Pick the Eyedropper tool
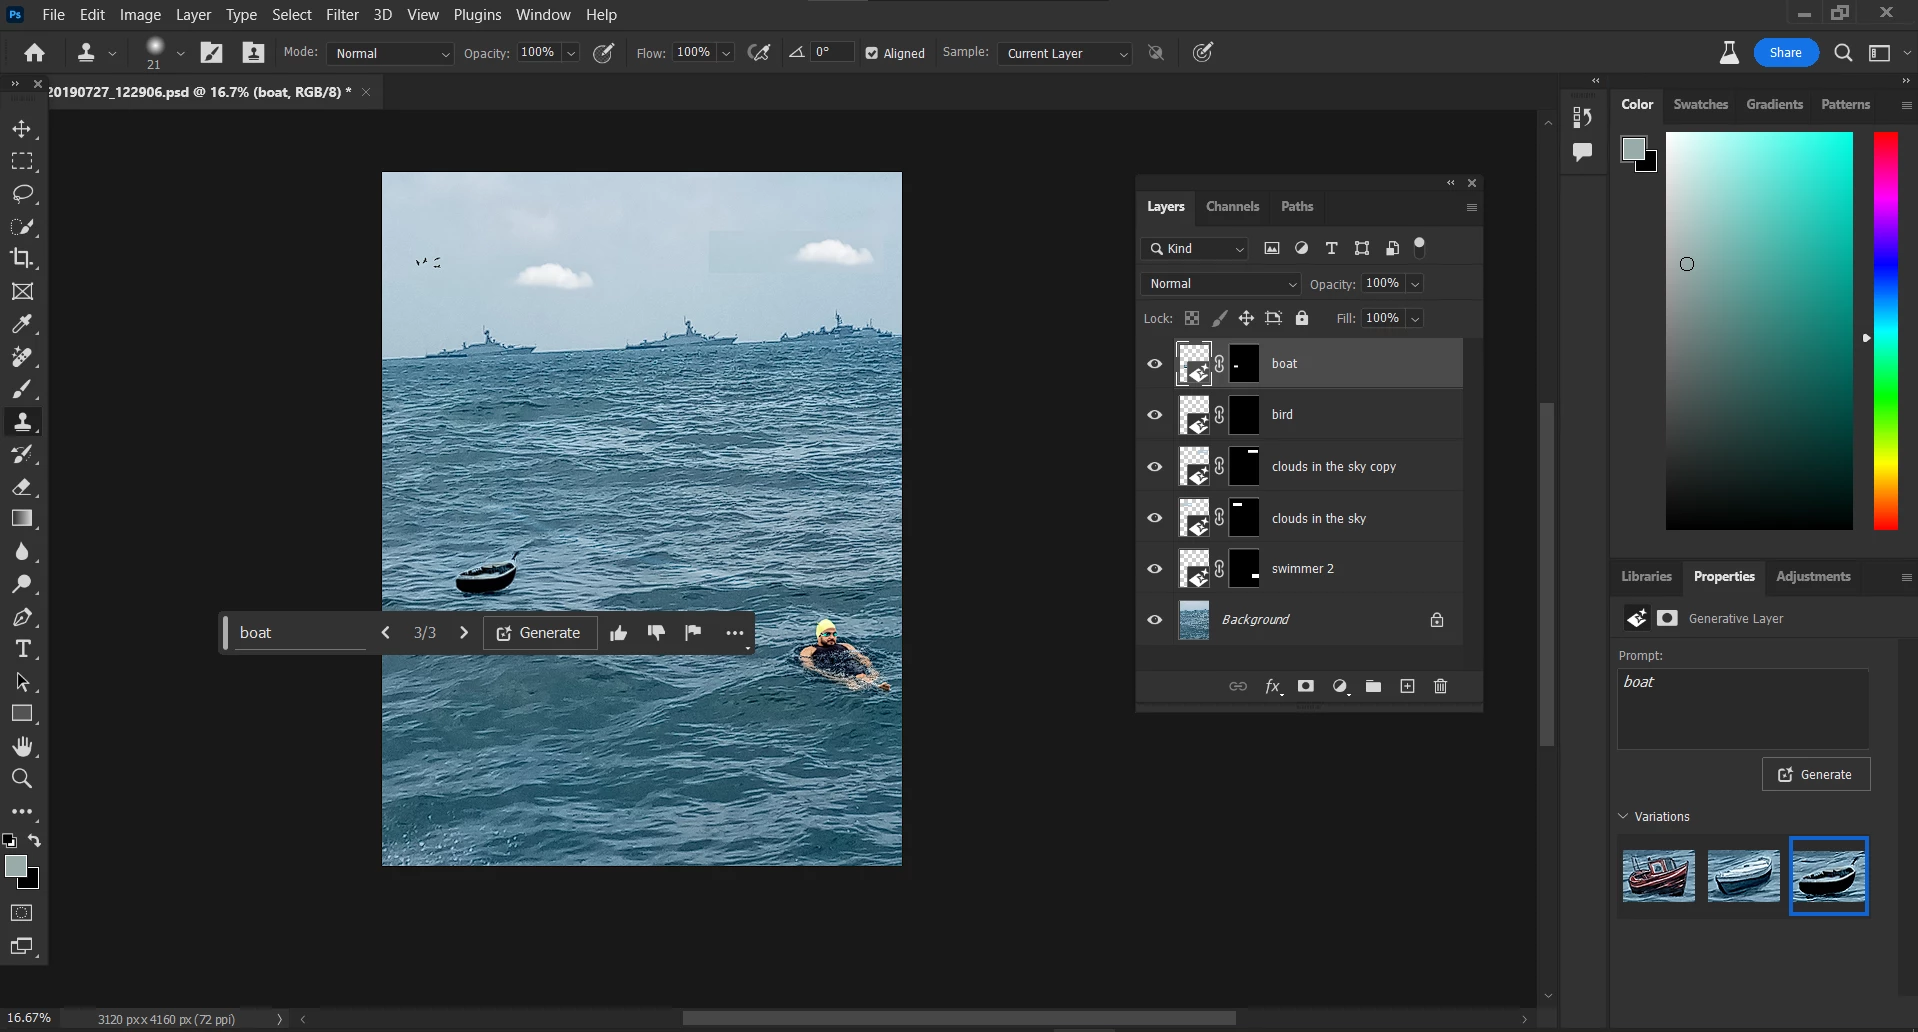 click(x=22, y=324)
